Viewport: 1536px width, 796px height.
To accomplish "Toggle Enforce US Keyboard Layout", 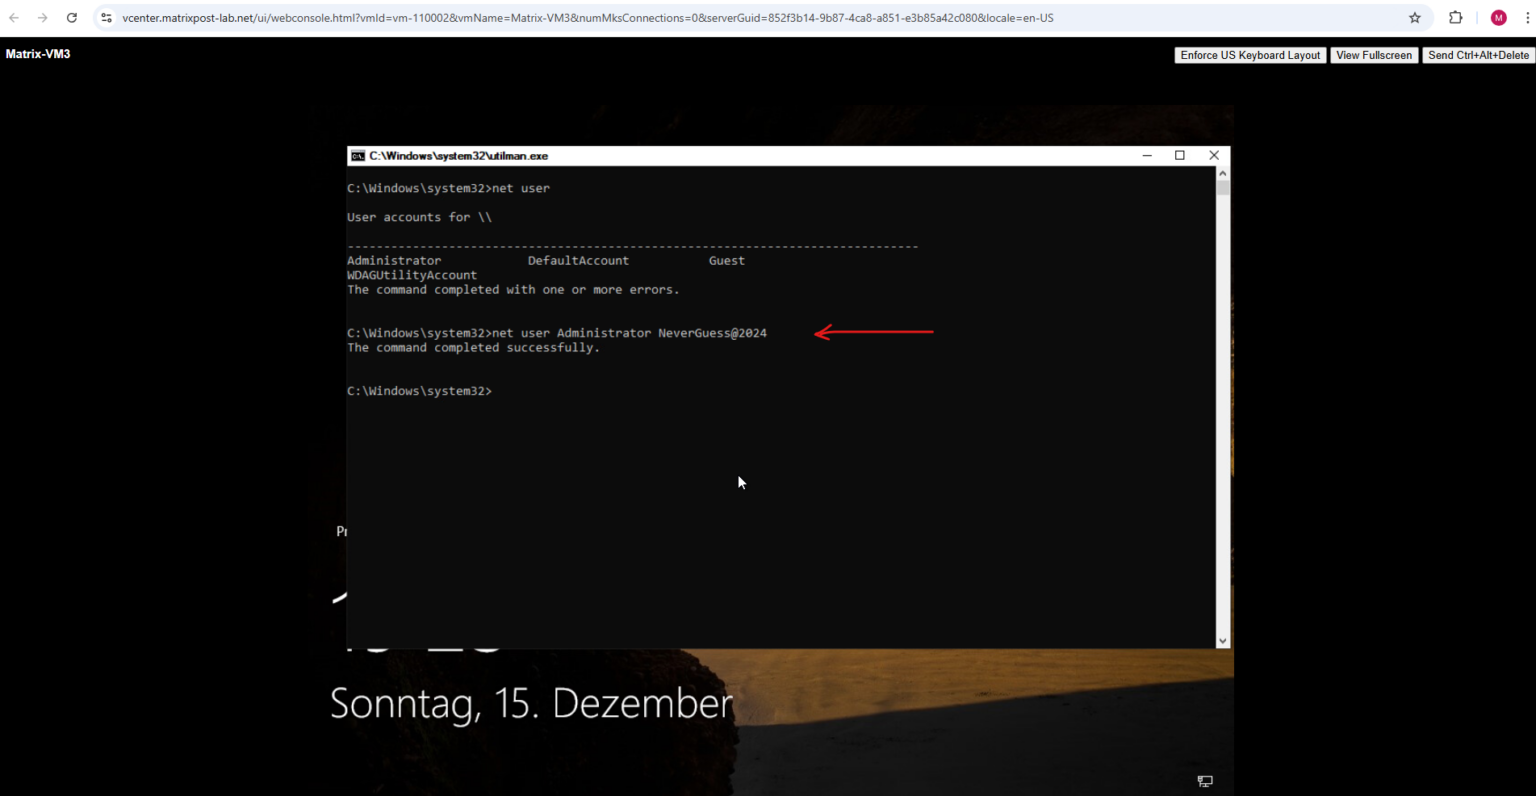I will (x=1249, y=55).
